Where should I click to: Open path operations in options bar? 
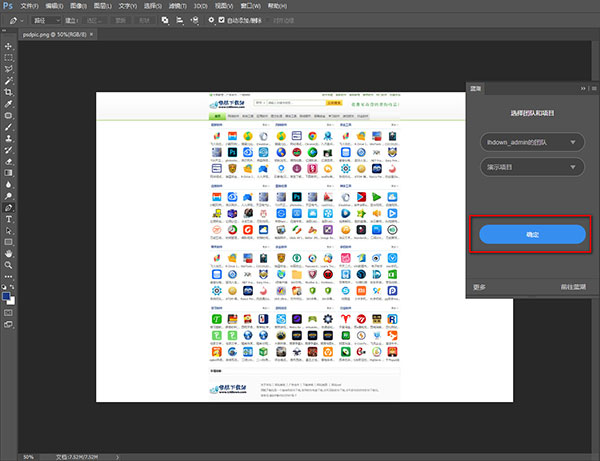point(165,20)
